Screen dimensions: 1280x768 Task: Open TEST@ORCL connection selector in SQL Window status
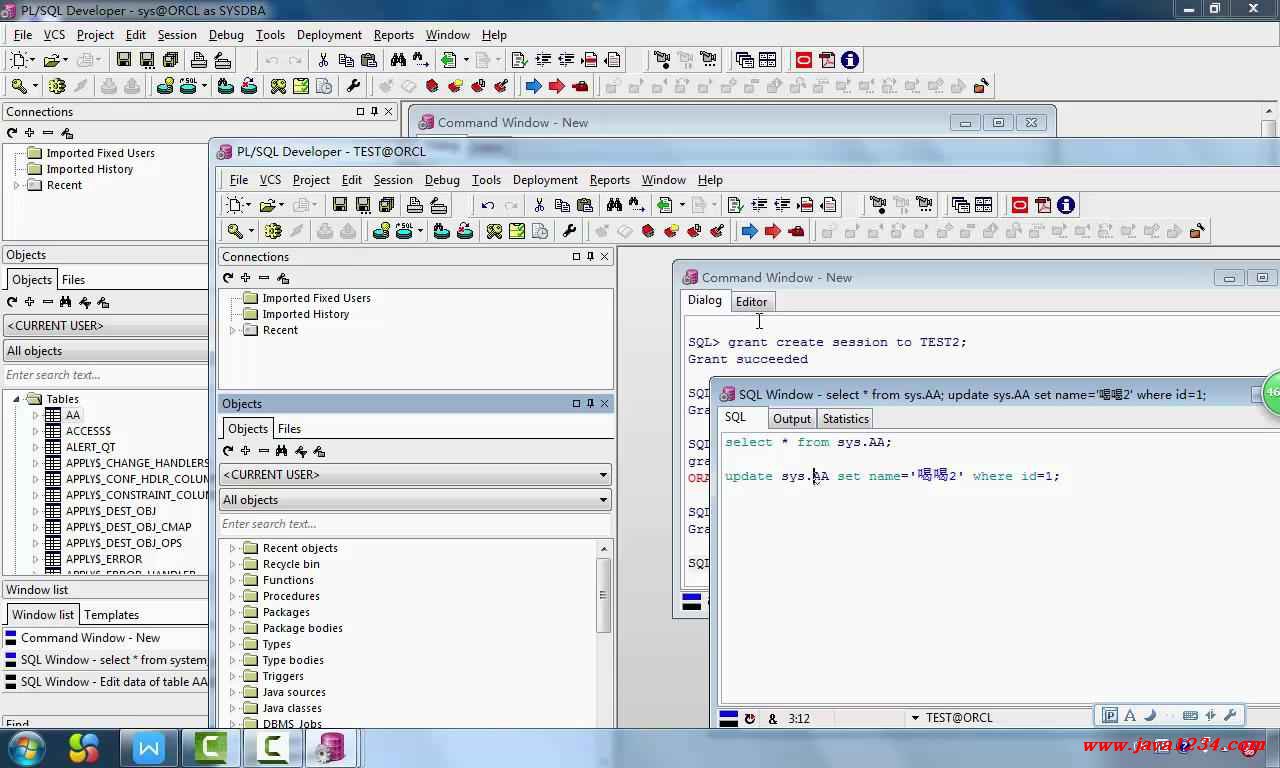914,718
